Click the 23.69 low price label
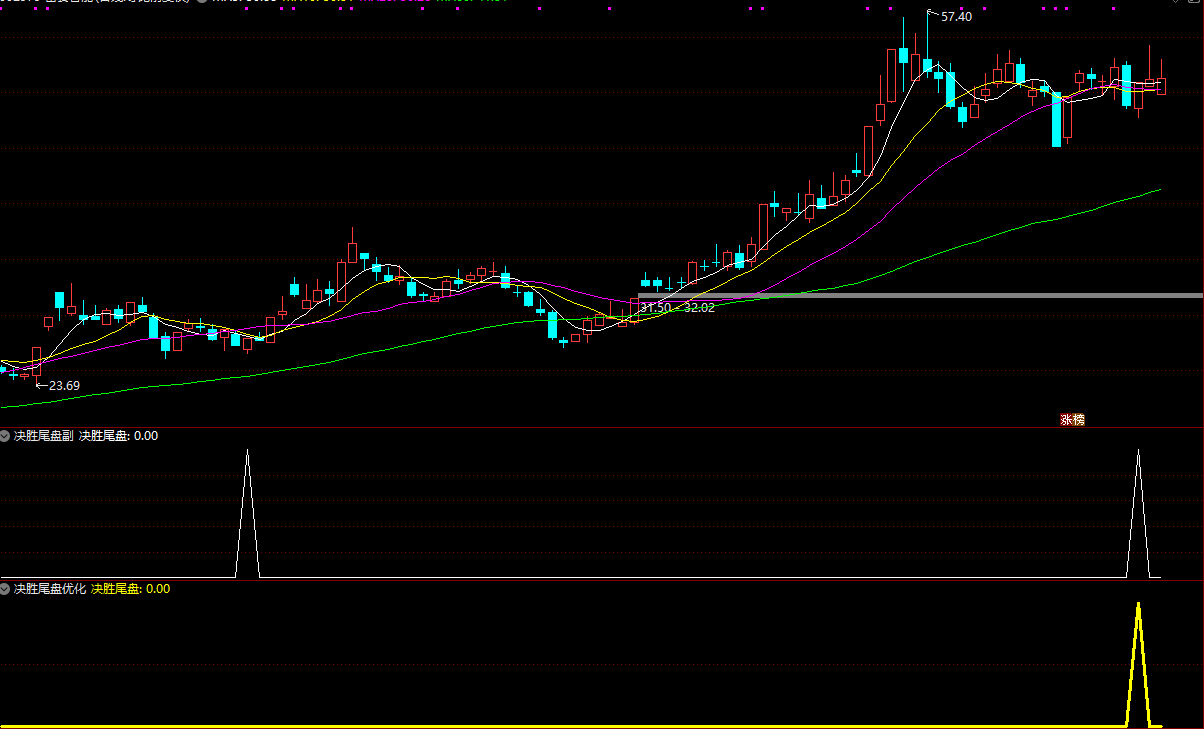Image resolution: width=1204 pixels, height=729 pixels. point(64,385)
